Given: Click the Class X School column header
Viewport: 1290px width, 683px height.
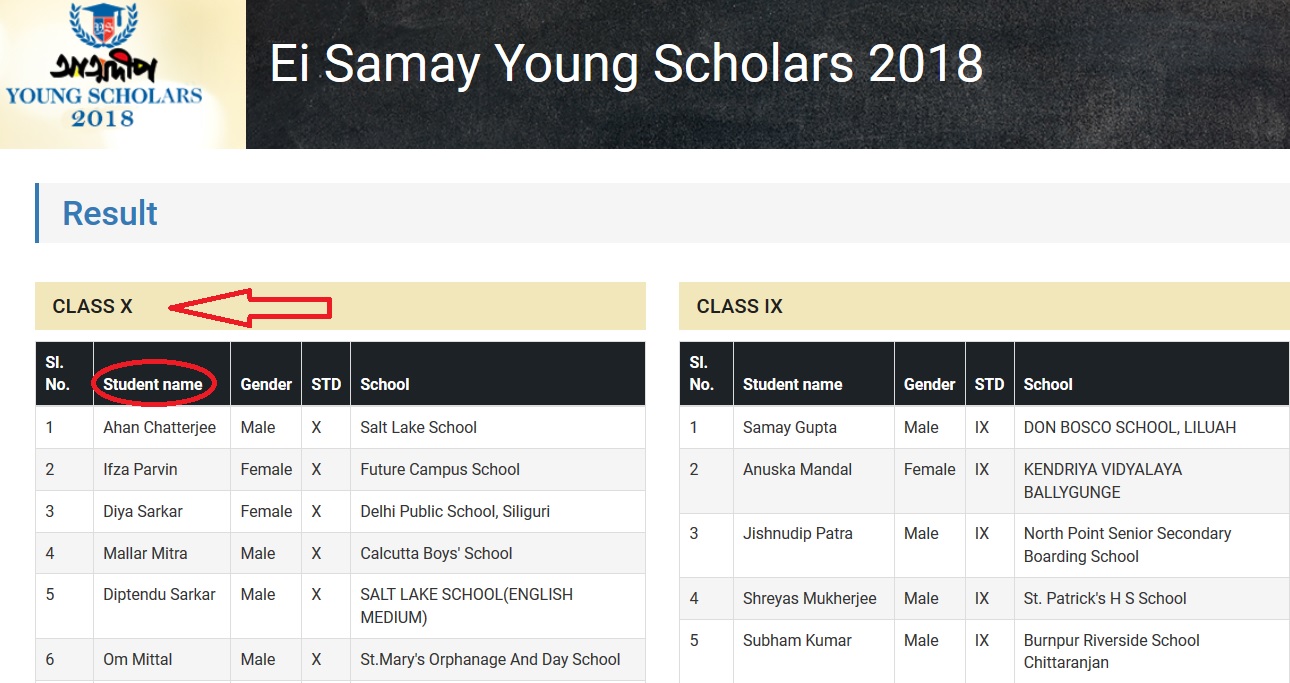Looking at the screenshot, I should coord(385,384).
